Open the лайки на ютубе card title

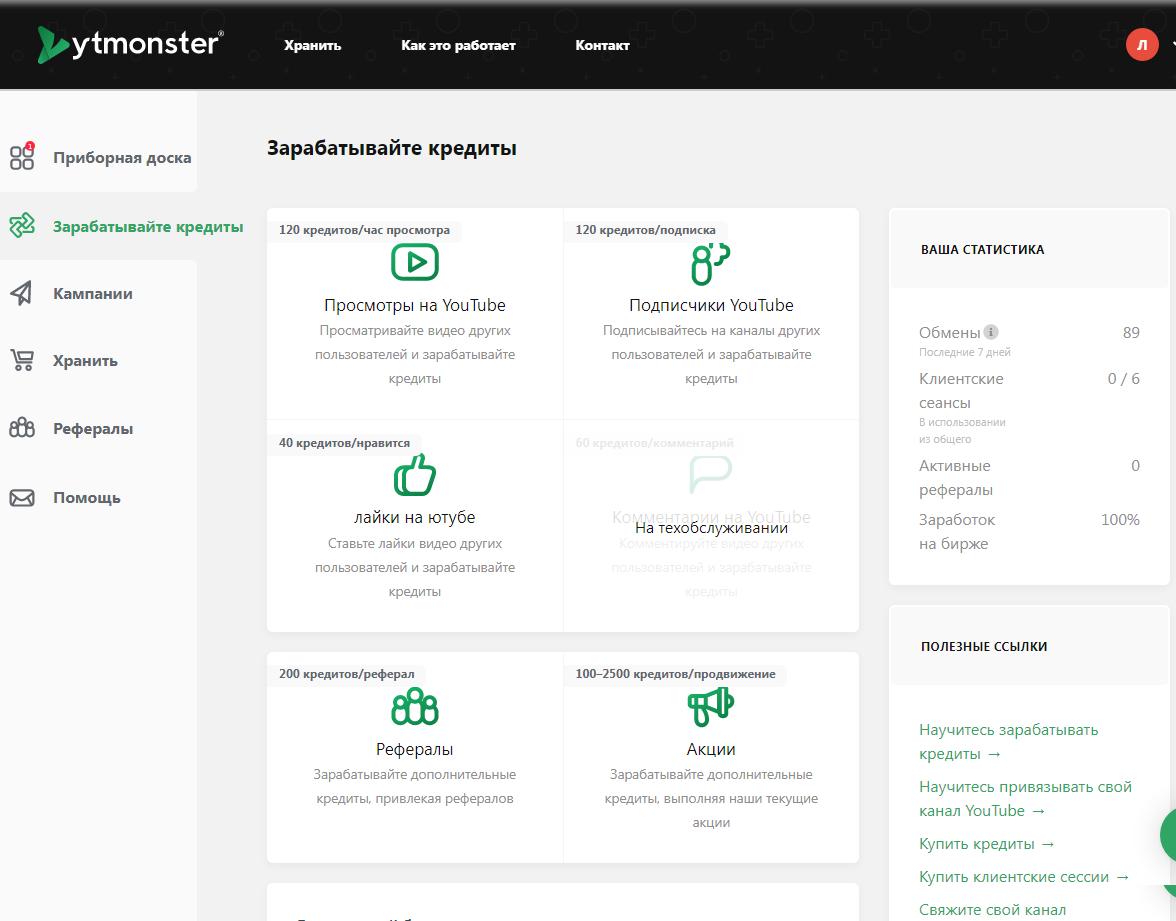coord(415,518)
